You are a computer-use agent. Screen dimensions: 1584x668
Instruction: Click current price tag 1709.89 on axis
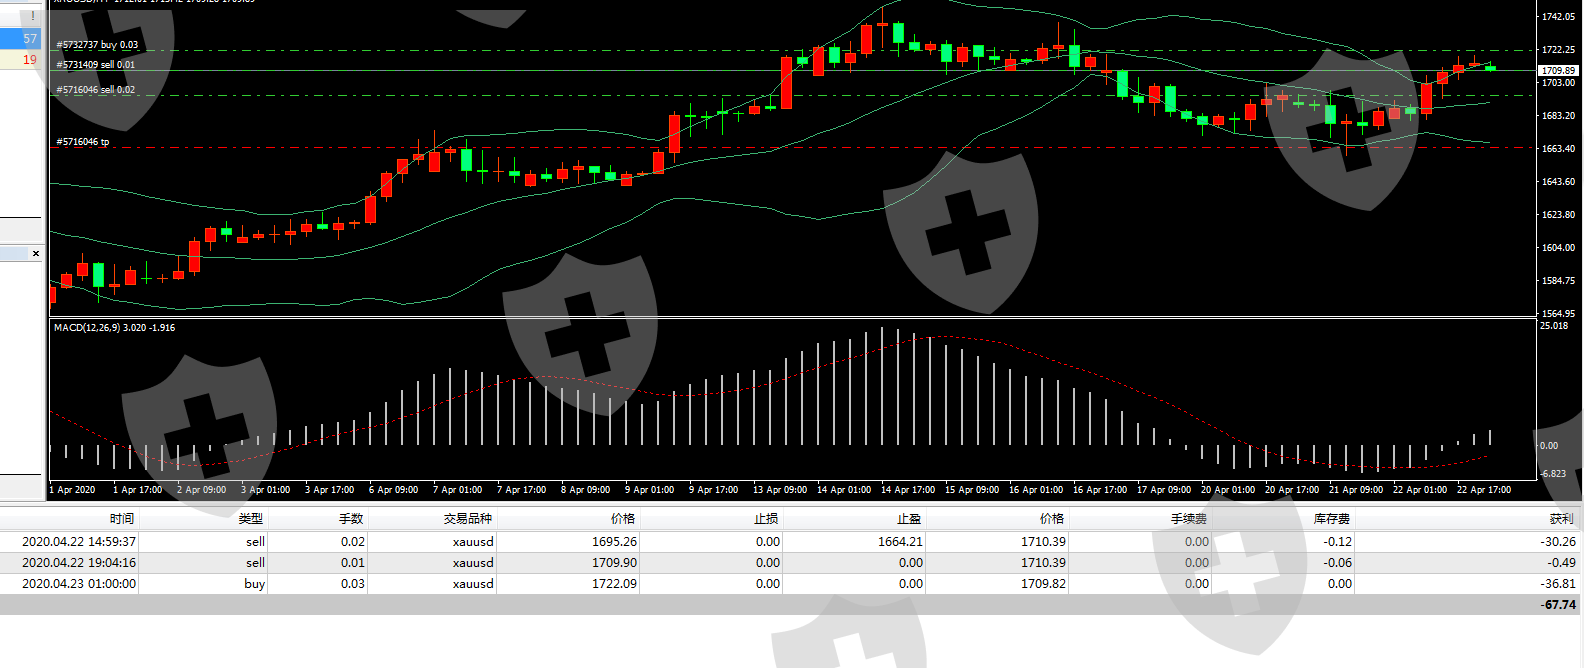coord(1558,71)
